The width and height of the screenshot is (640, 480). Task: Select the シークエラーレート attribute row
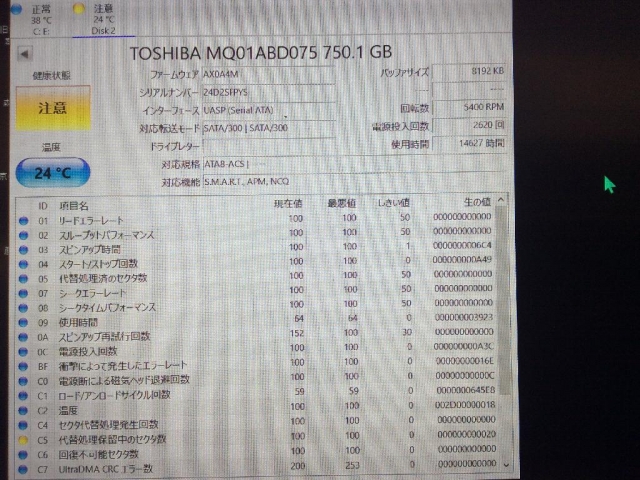256,292
